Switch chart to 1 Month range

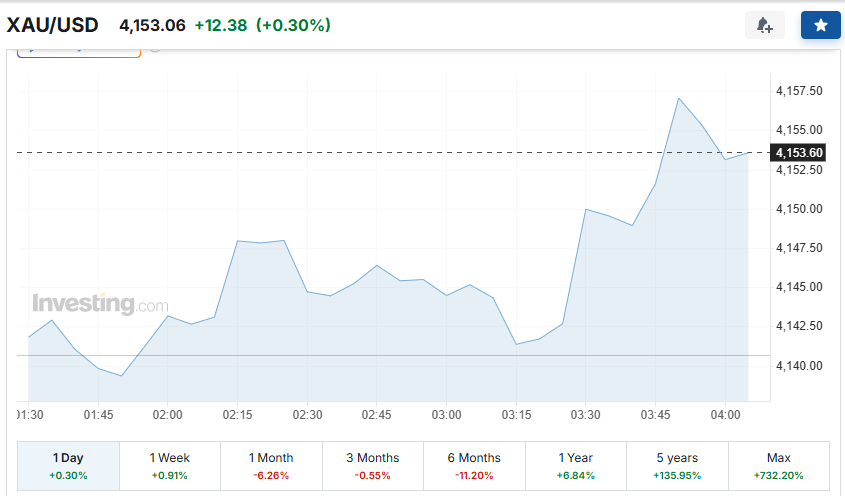click(271, 466)
